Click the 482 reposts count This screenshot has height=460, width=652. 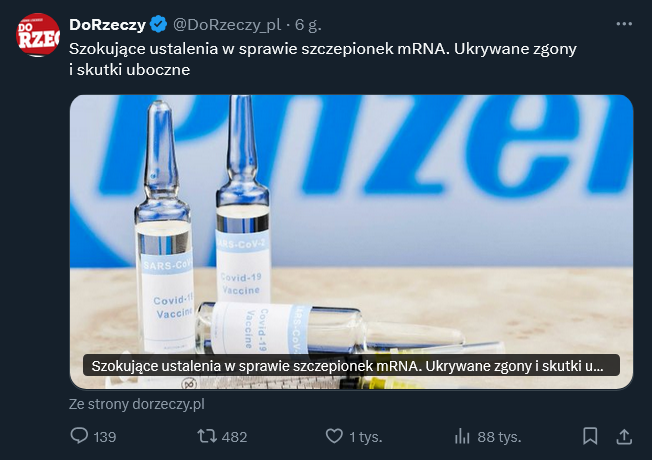(235, 437)
